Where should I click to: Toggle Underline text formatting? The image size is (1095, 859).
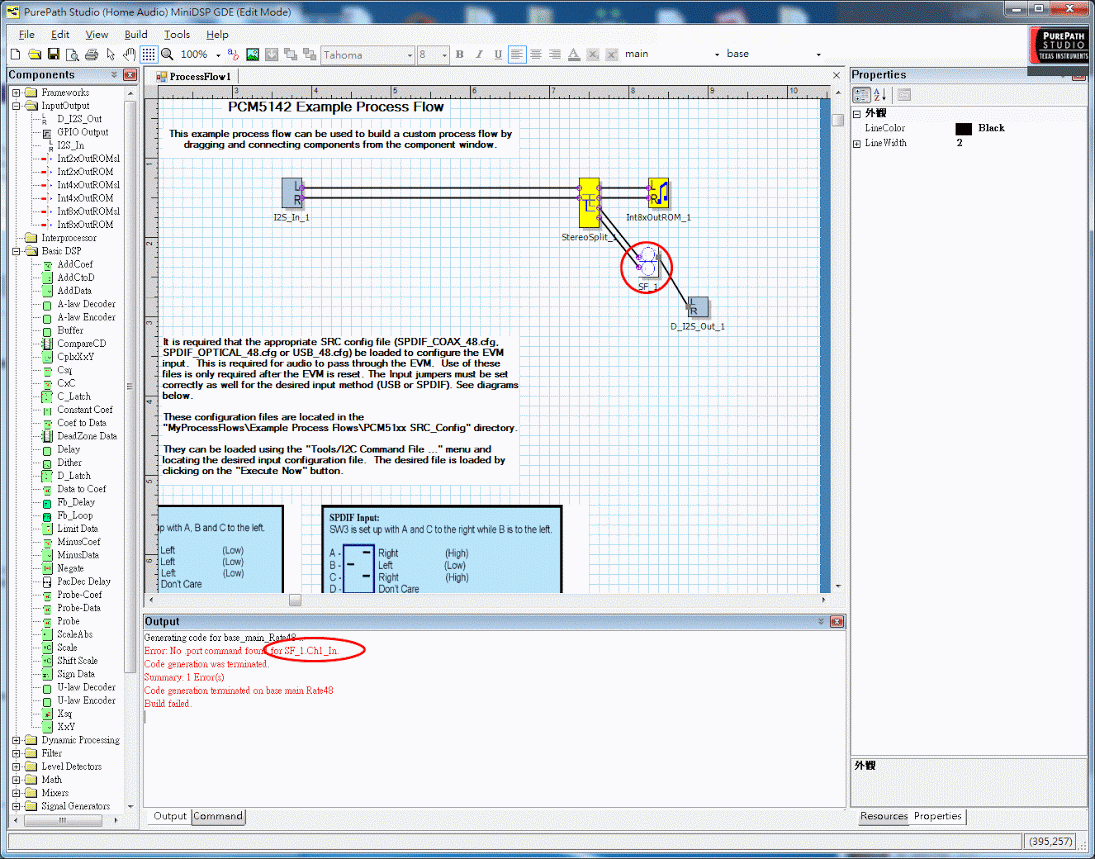498,54
